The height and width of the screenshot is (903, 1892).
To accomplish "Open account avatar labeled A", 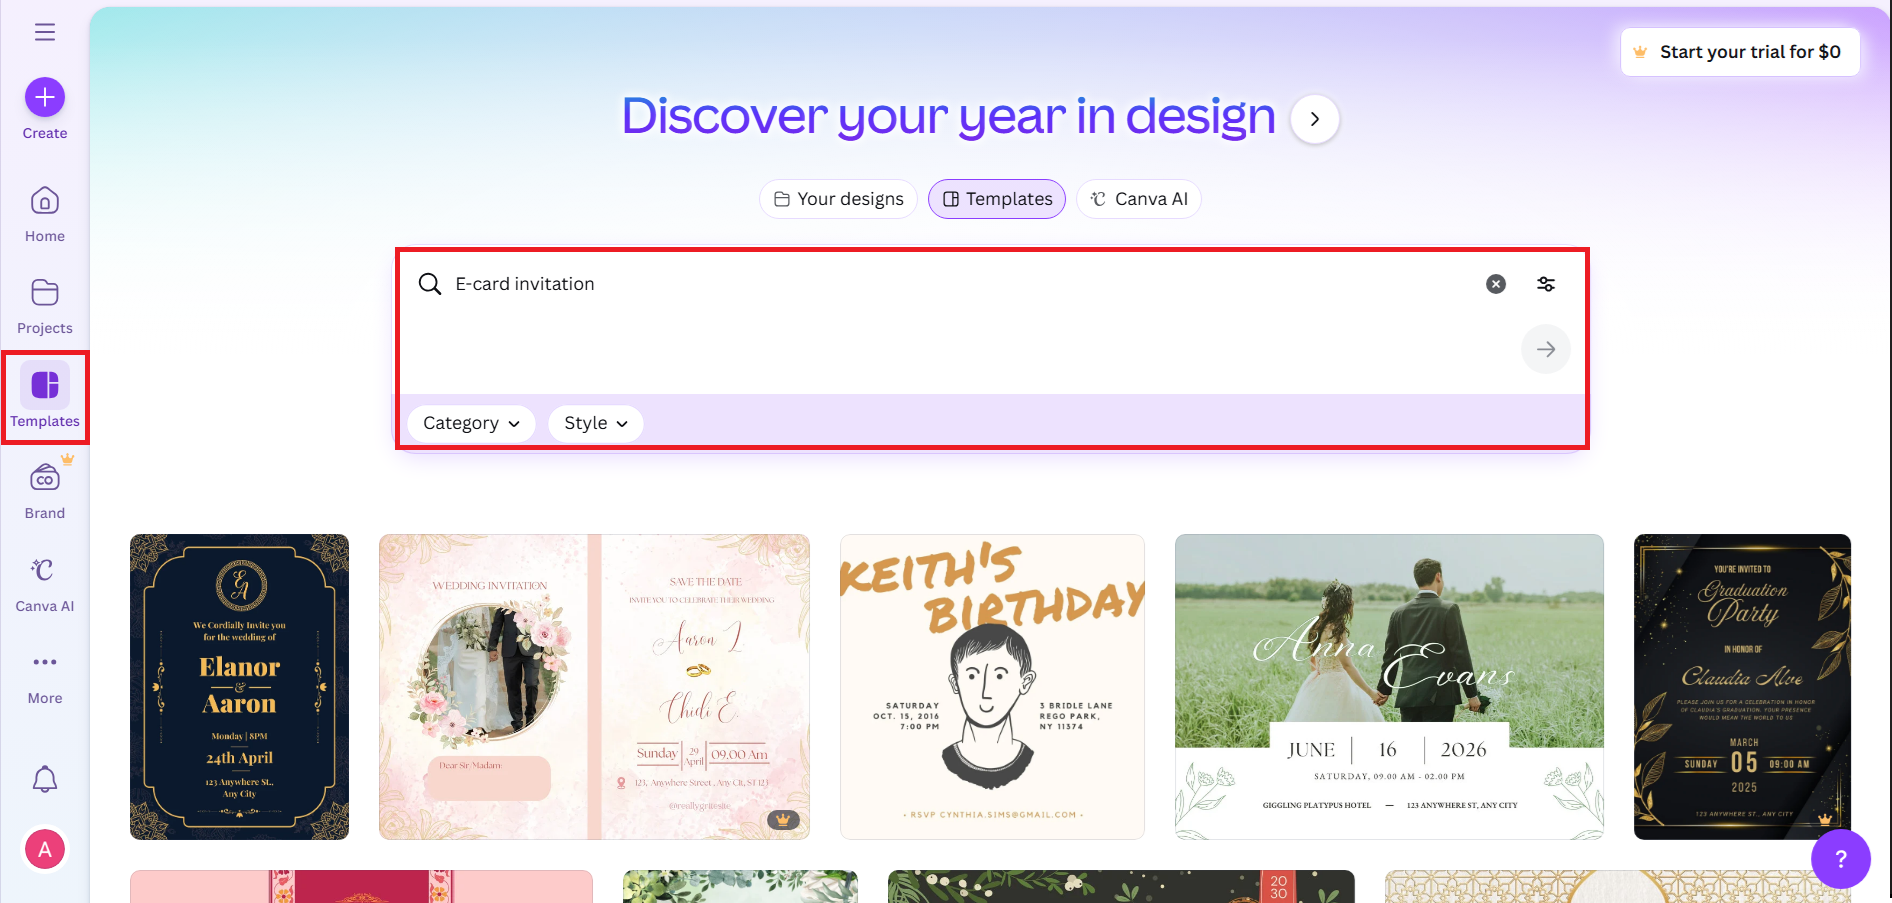I will pyautogui.click(x=45, y=850).
